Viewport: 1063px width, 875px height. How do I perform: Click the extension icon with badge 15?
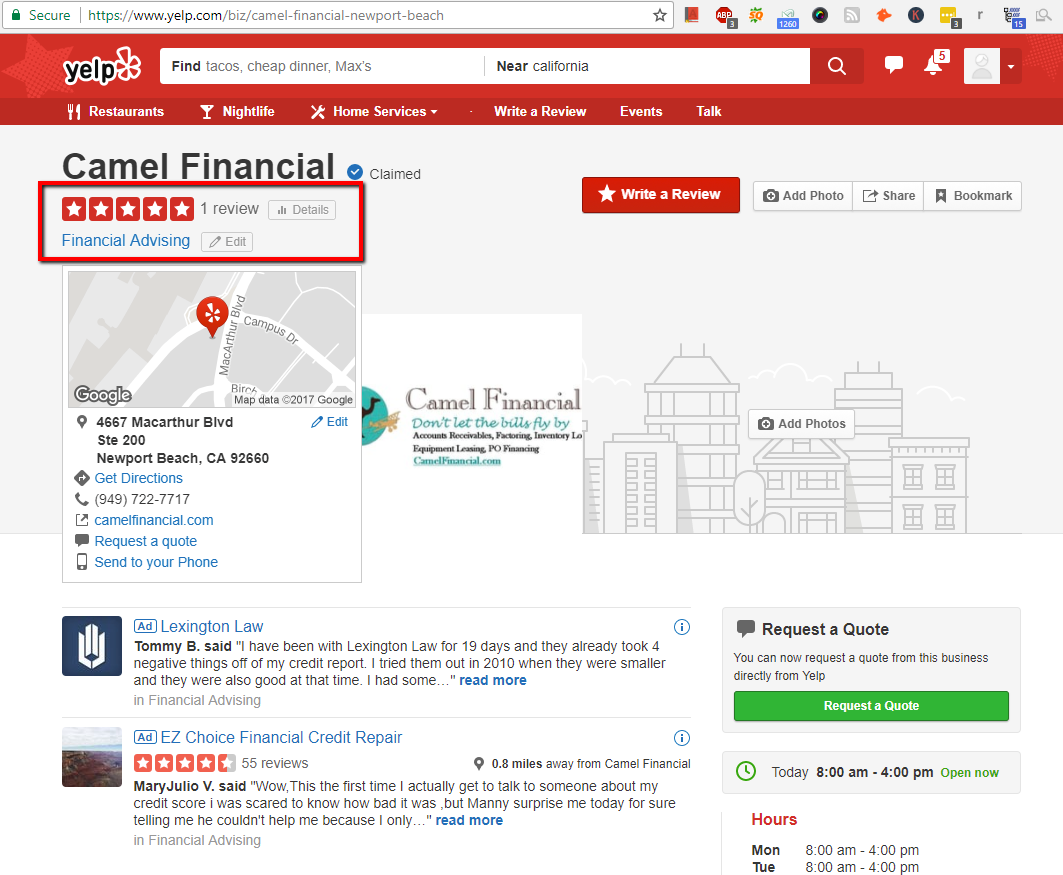tap(1014, 17)
